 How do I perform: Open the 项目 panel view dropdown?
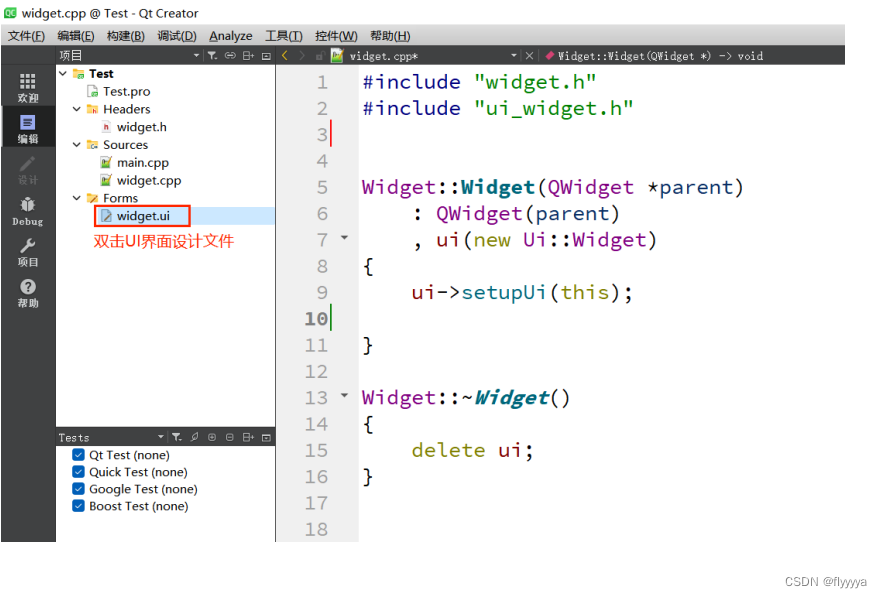[196, 56]
